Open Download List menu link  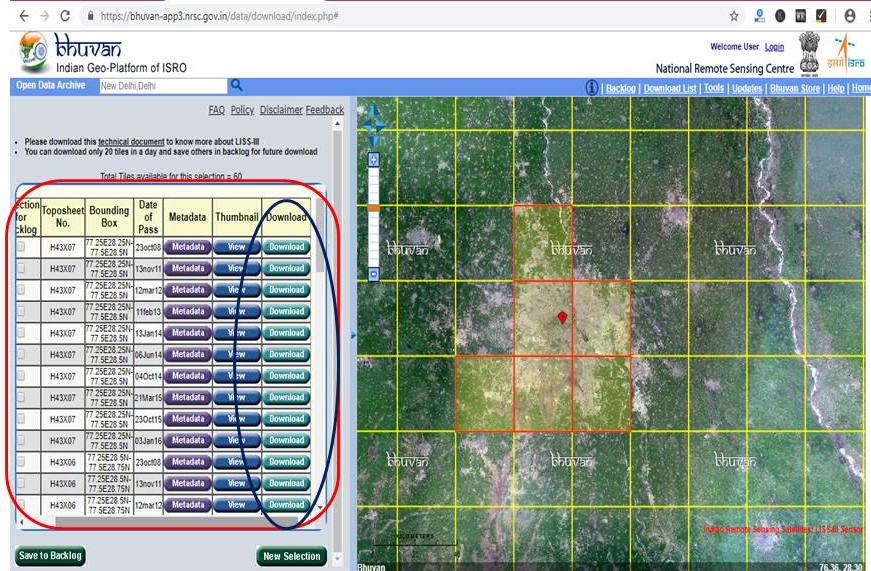[x=670, y=88]
